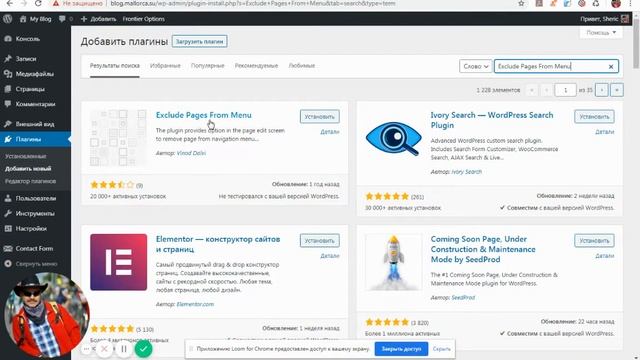Switch to the Любимые tab
The width and height of the screenshot is (640, 360).
coord(302,66)
